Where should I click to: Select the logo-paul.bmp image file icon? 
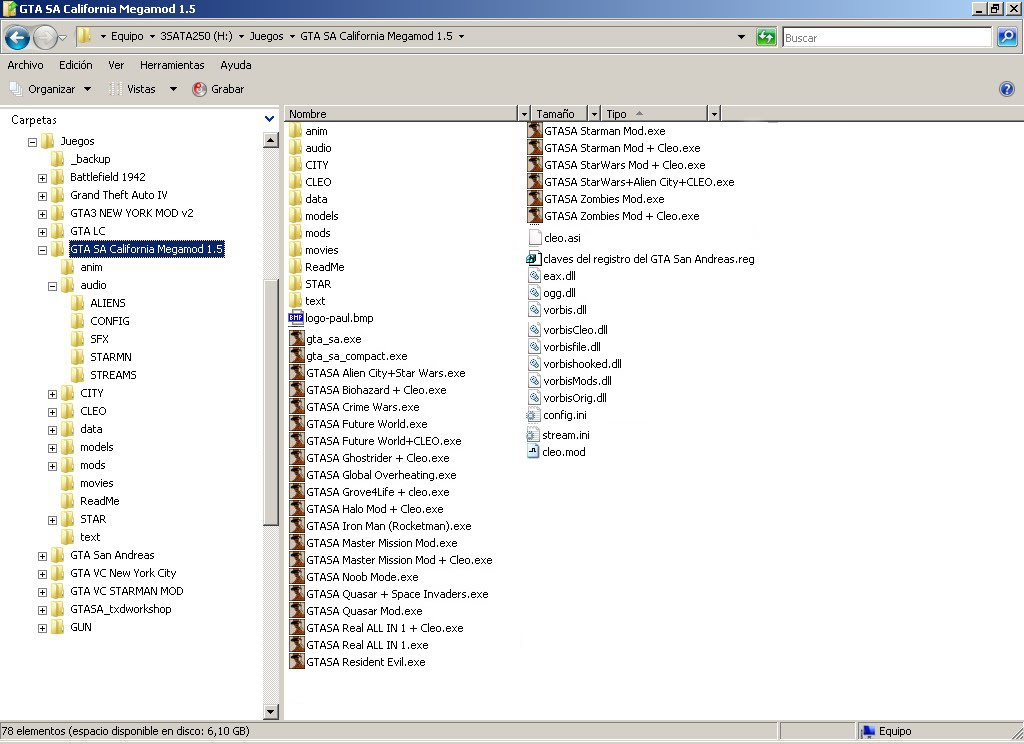point(296,318)
